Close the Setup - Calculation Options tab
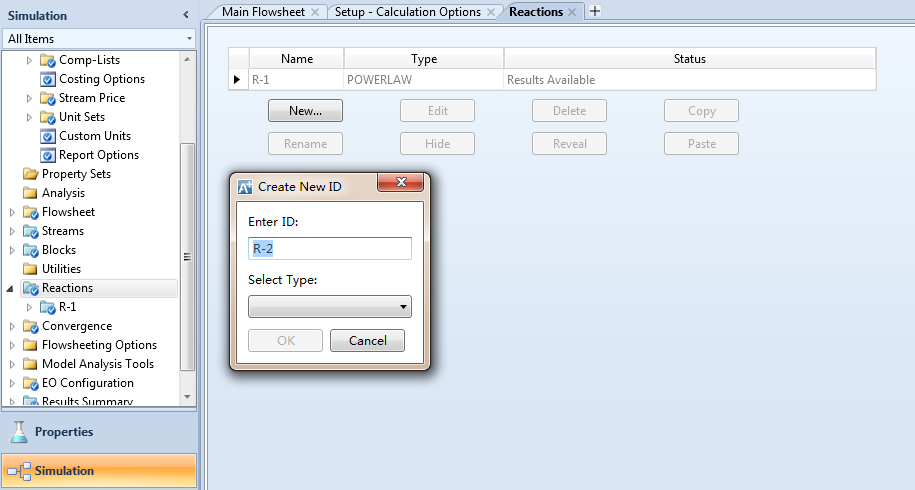Viewport: 915px width, 490px height. coord(491,12)
